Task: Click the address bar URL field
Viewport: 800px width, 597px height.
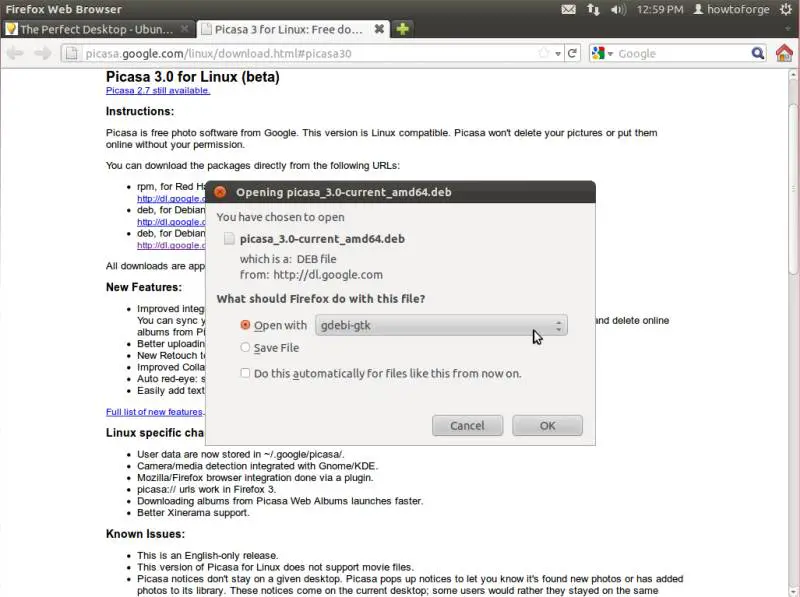Action: coord(310,53)
